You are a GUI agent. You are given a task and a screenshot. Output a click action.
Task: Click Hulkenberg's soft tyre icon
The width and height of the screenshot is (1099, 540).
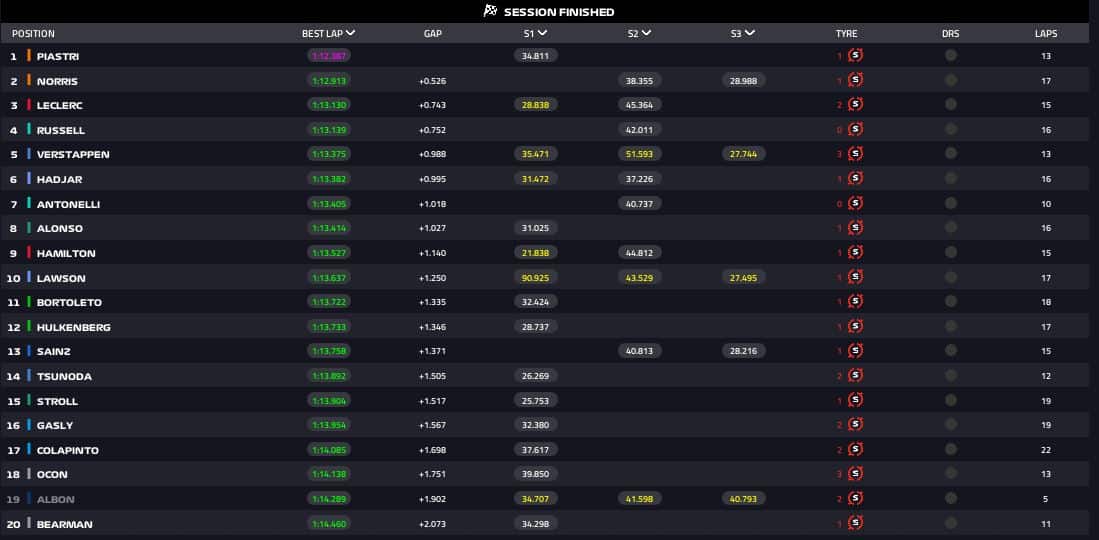[855, 326]
